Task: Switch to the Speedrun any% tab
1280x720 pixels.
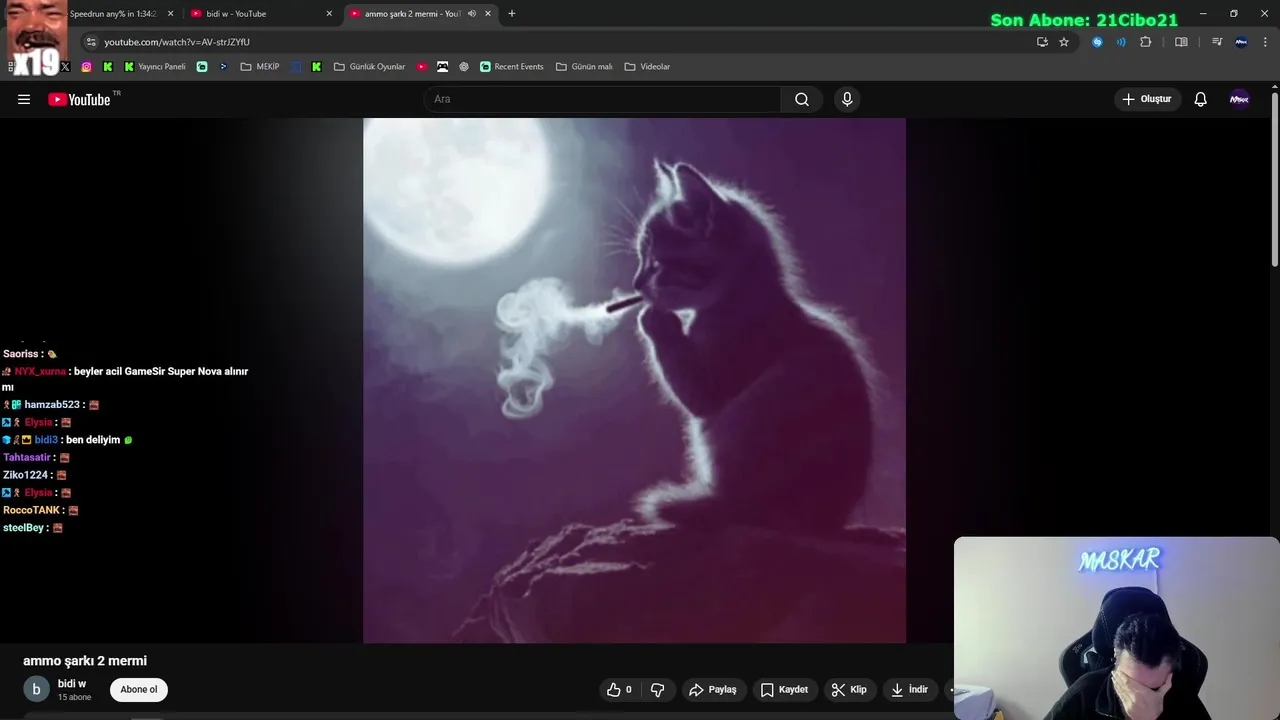Action: pyautogui.click(x=113, y=14)
